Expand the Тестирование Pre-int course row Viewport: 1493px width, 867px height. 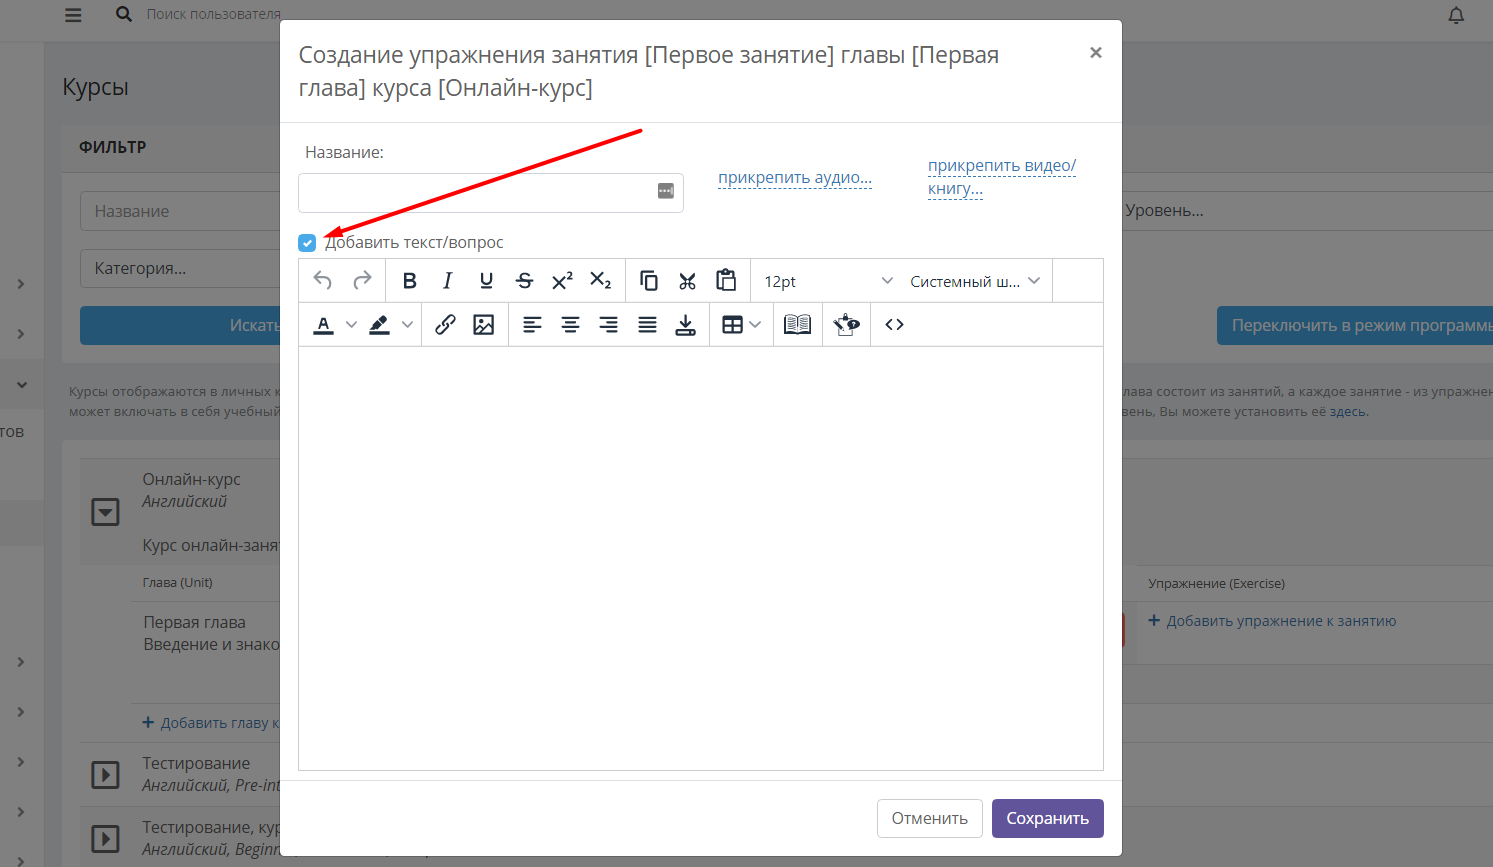point(105,775)
